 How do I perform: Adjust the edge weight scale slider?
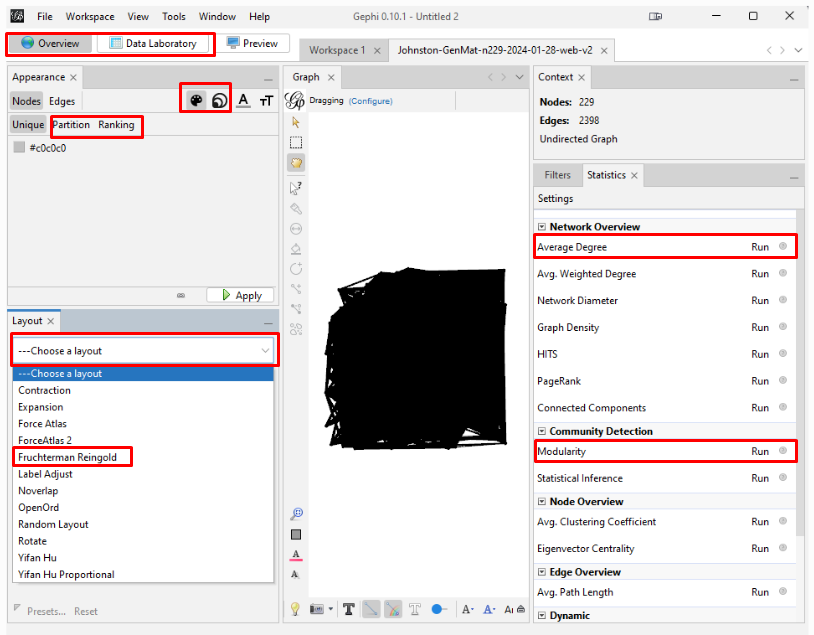pyautogui.click(x=439, y=610)
